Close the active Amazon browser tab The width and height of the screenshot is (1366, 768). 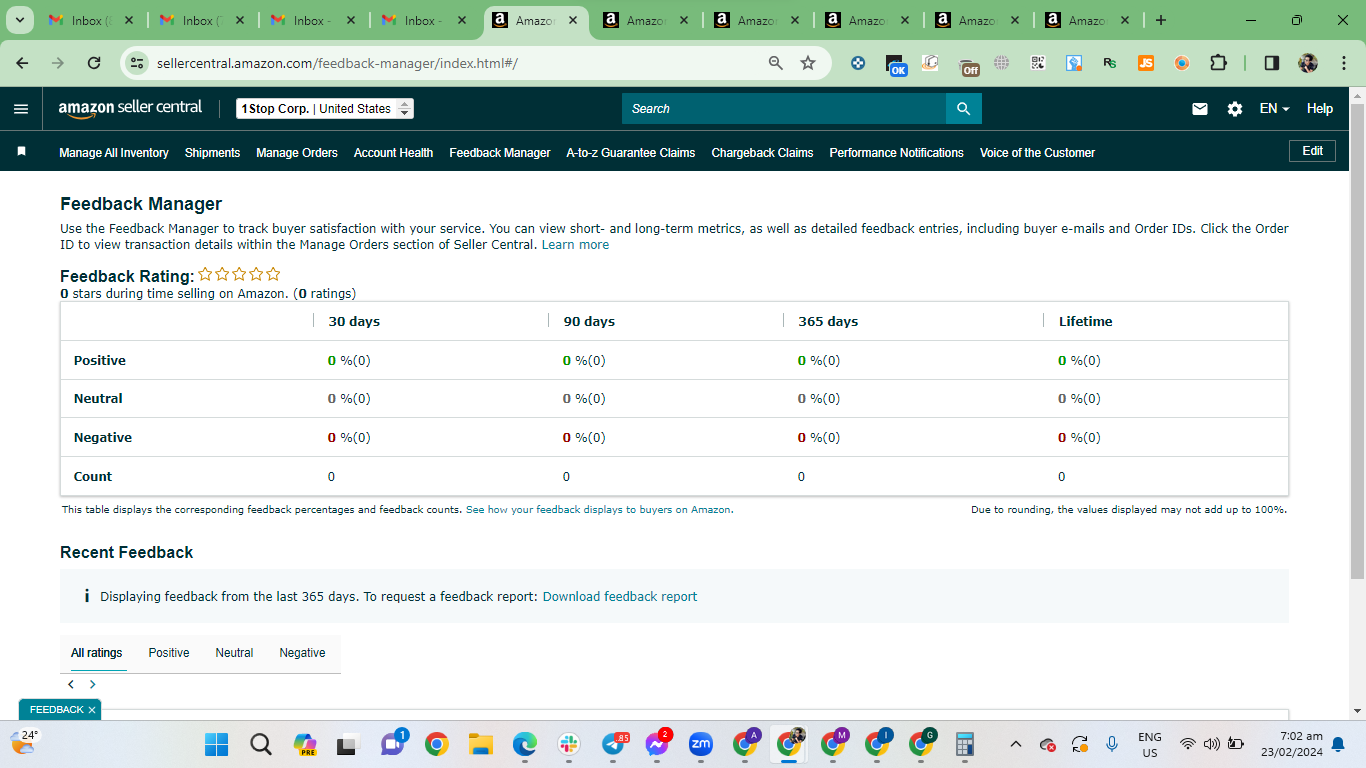(x=575, y=20)
